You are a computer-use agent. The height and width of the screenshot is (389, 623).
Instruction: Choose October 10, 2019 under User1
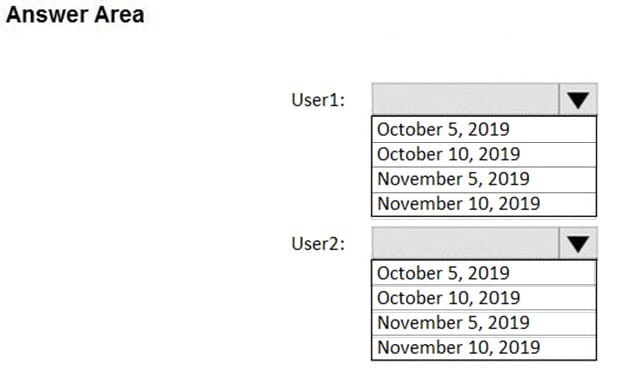[x=484, y=155]
